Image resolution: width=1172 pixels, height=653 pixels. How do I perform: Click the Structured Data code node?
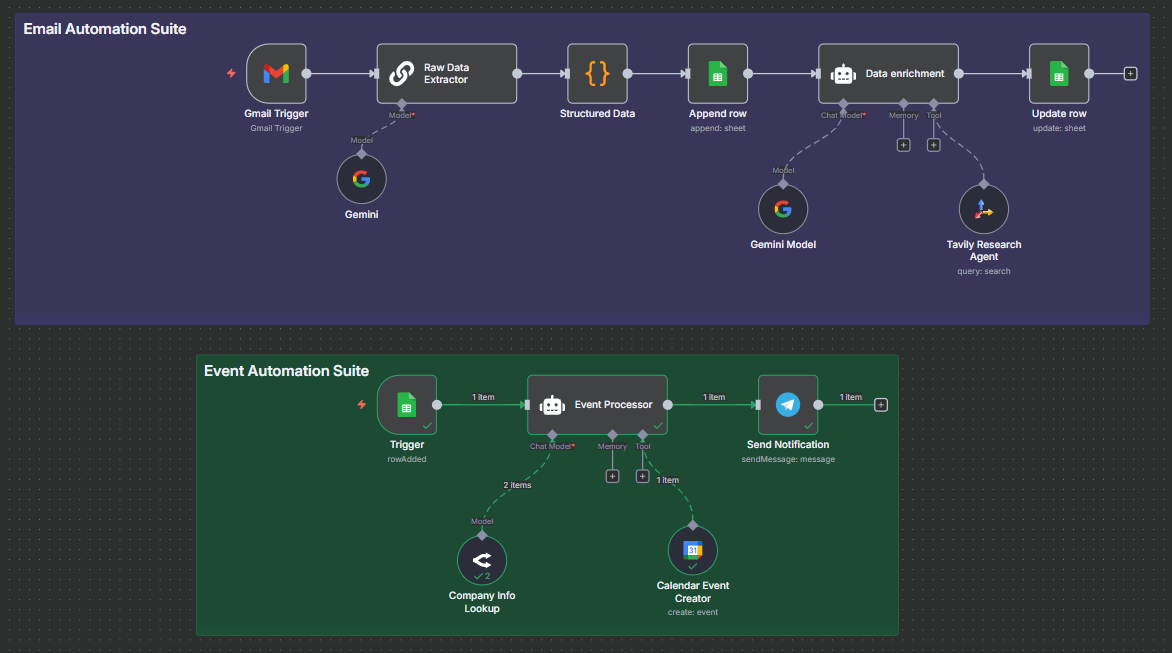[x=597, y=73]
